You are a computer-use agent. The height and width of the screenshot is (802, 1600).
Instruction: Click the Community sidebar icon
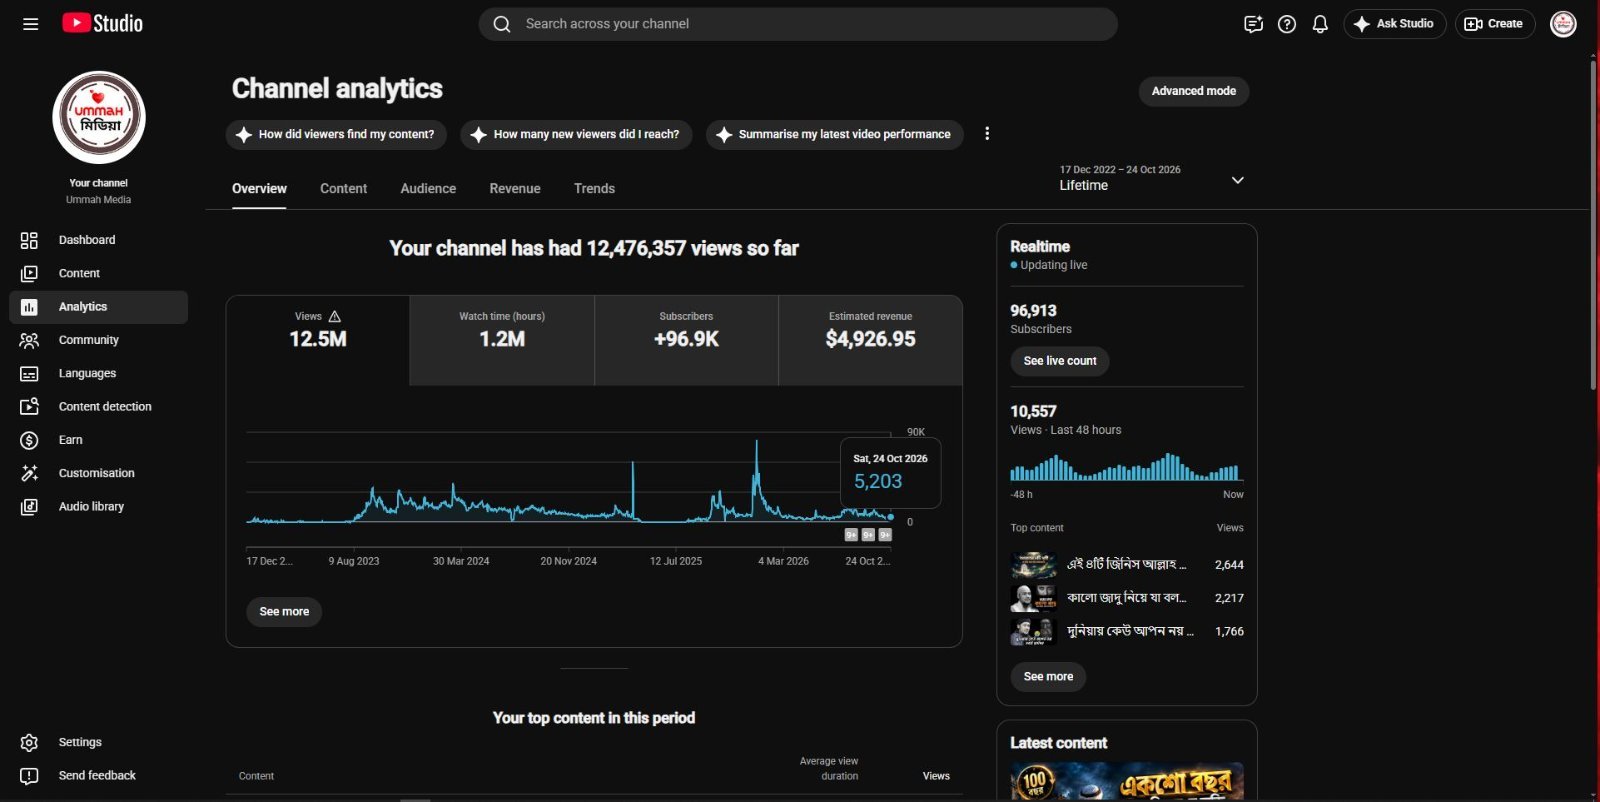[x=29, y=340]
